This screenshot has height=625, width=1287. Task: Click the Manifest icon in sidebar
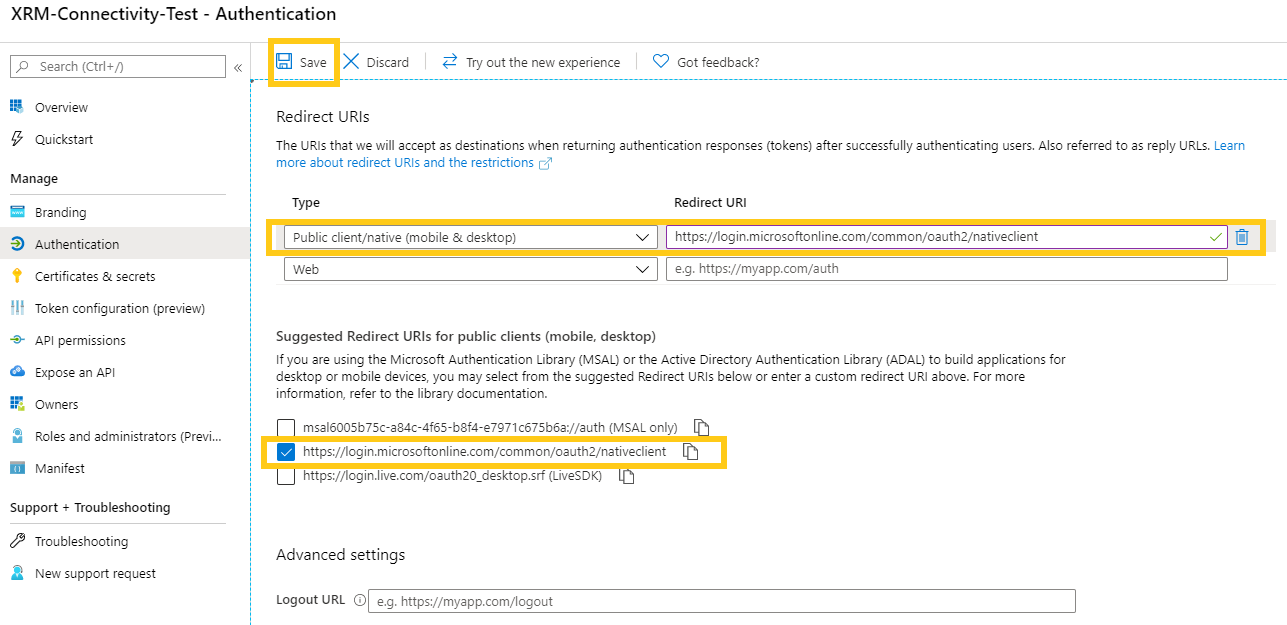(17, 468)
